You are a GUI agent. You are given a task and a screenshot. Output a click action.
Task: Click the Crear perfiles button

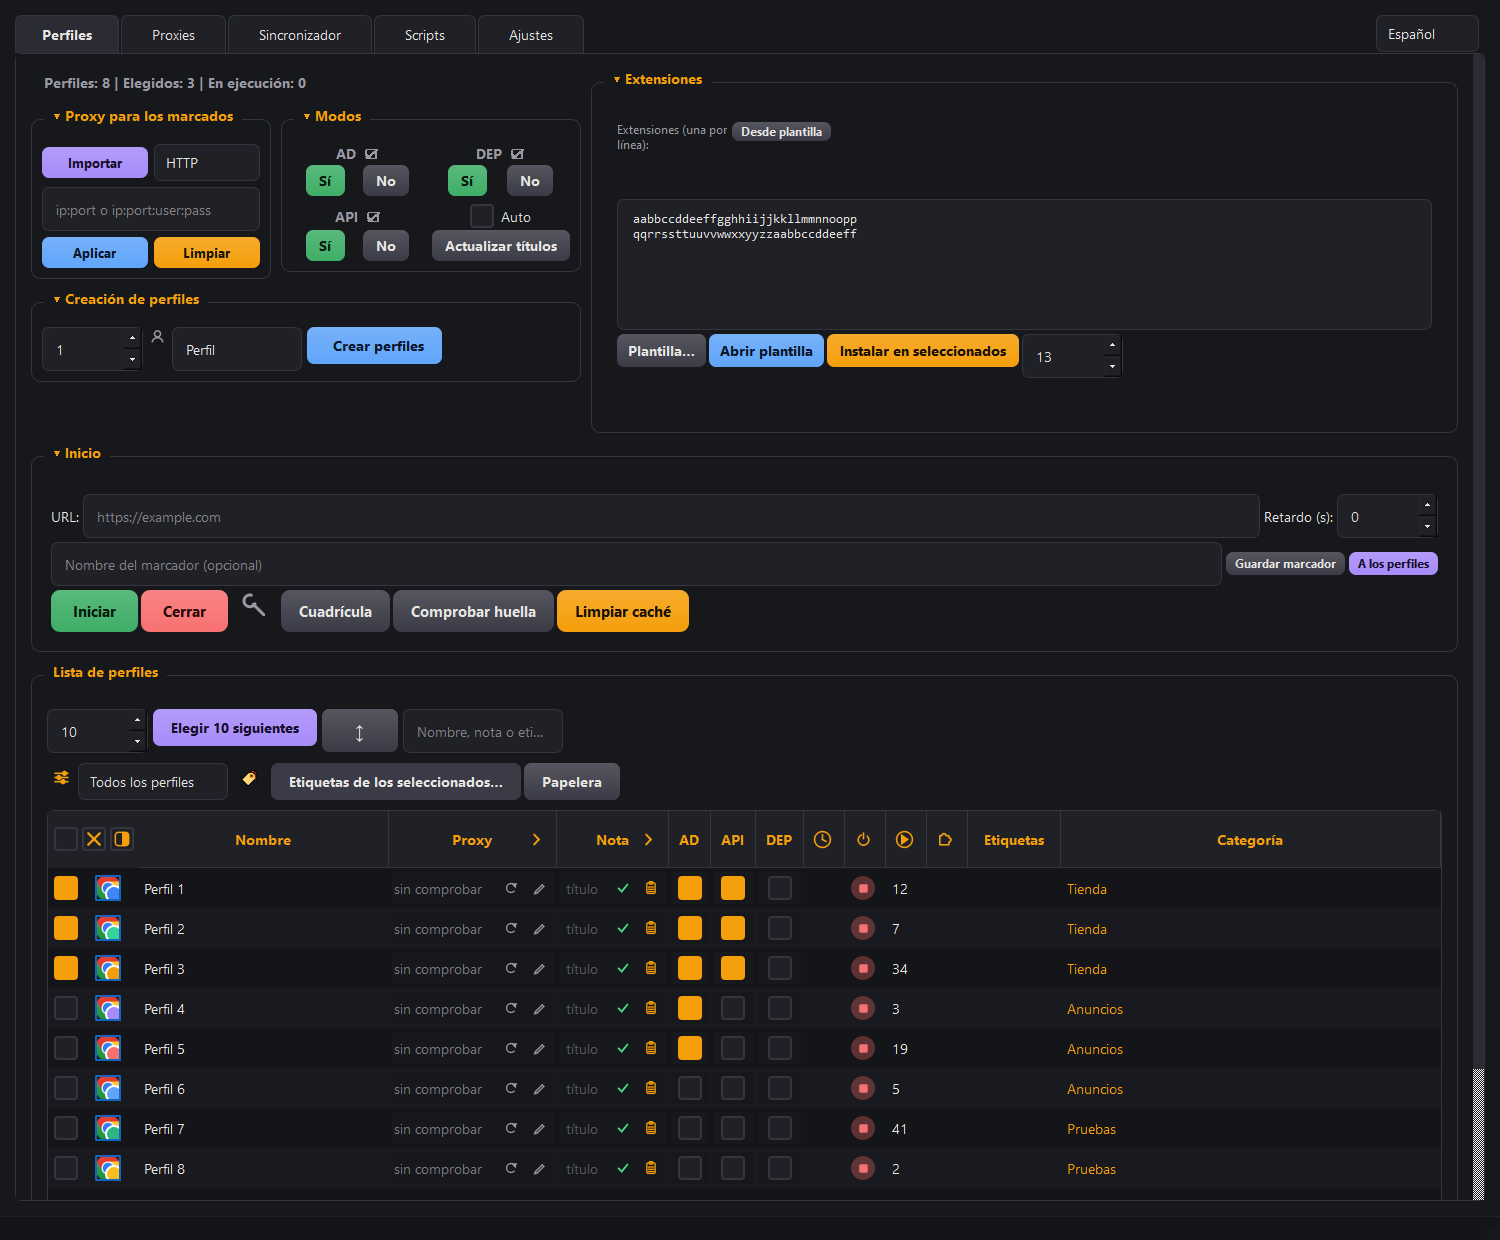[x=374, y=346]
